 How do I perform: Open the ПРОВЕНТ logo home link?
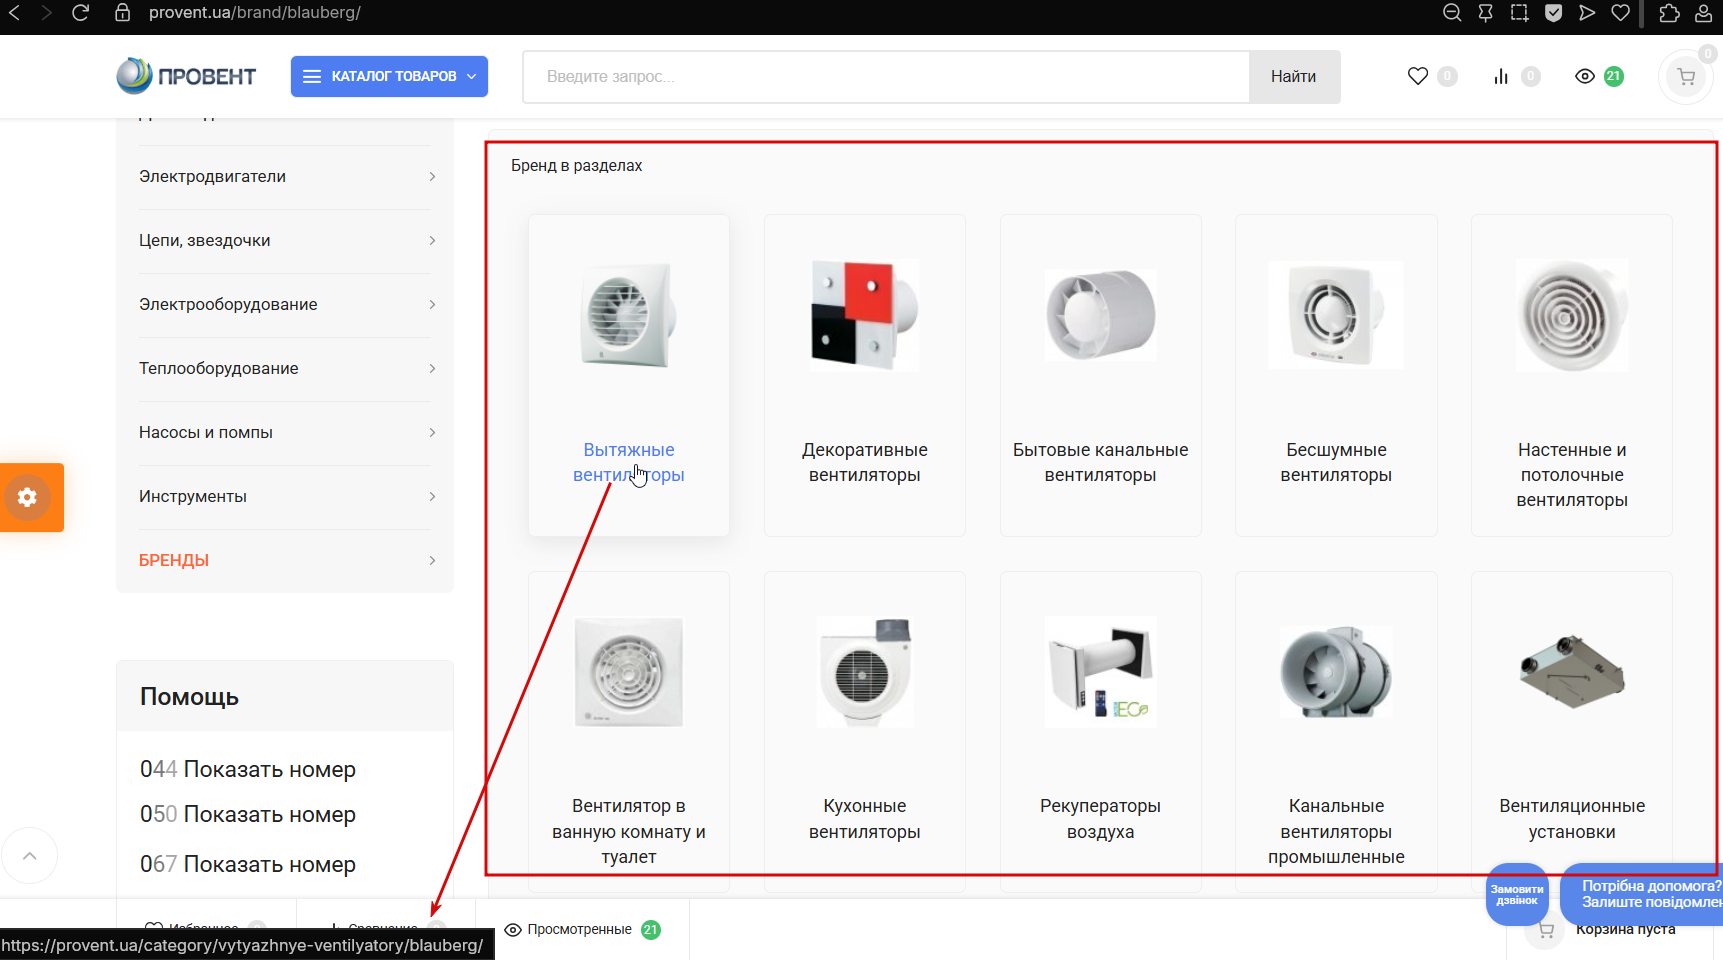pos(186,76)
